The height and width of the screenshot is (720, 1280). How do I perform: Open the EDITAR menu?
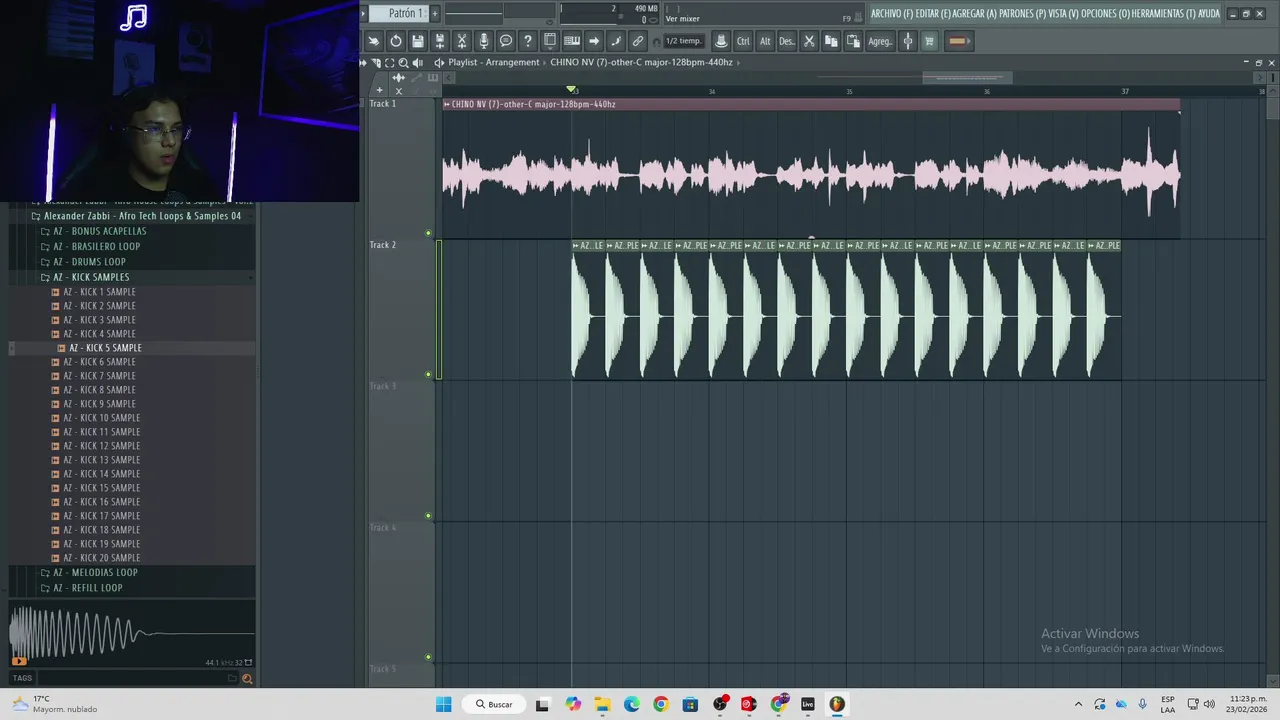[x=933, y=13]
